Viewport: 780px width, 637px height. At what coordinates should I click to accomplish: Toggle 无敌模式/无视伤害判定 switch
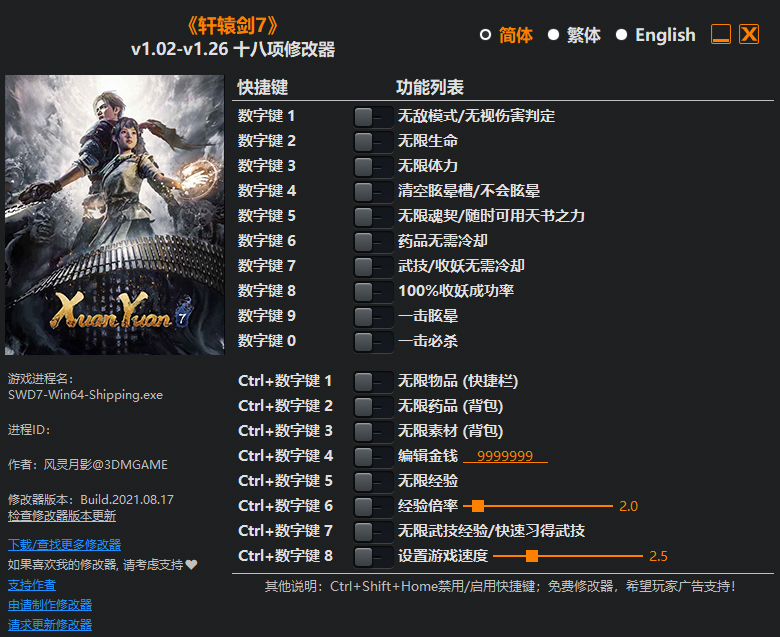point(373,117)
